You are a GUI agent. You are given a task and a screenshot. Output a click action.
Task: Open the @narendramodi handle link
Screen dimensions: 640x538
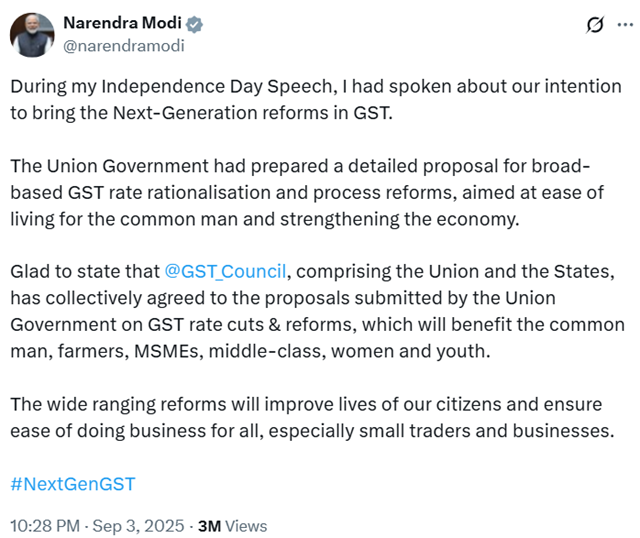[x=124, y=46]
